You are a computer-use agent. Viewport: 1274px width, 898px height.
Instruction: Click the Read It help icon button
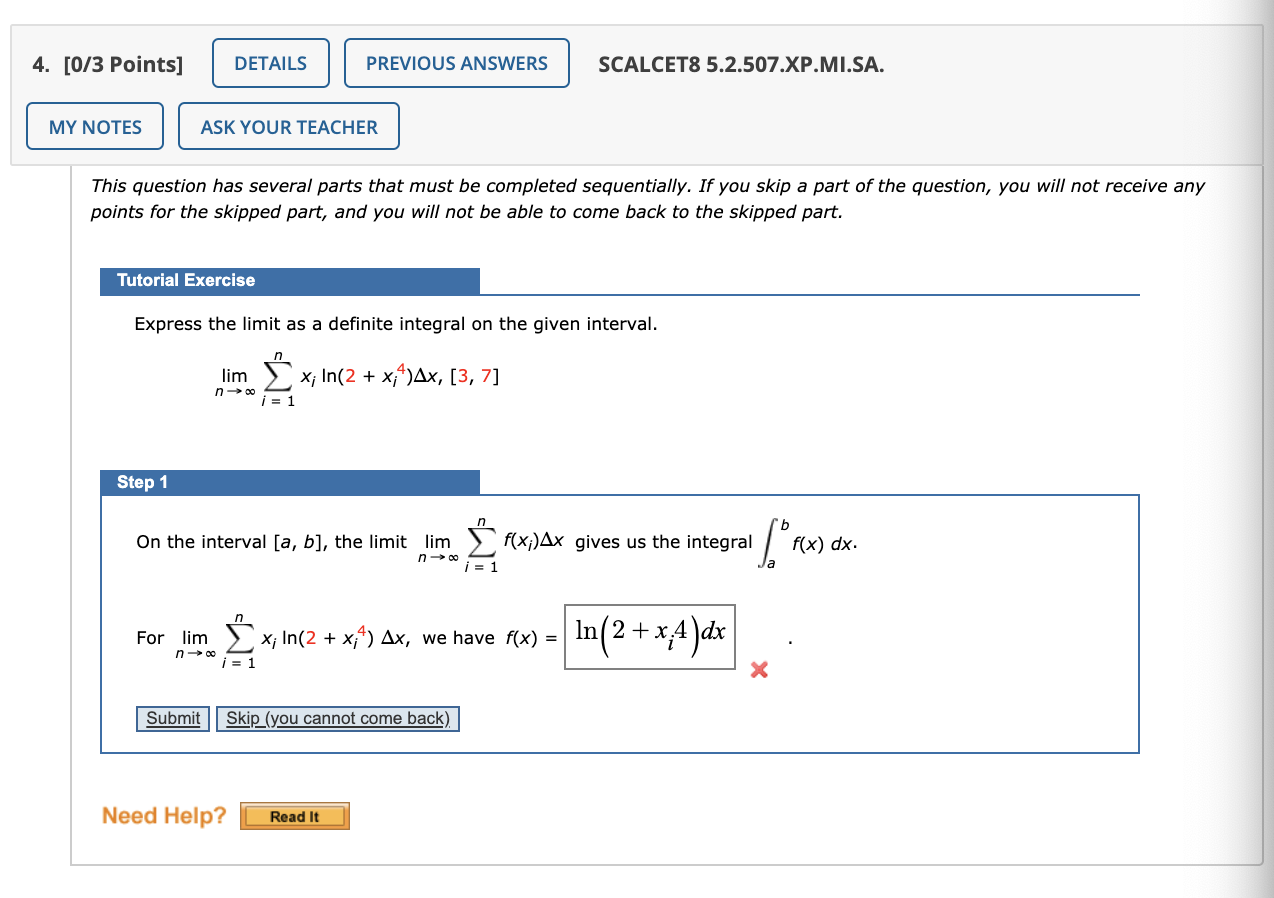[293, 816]
